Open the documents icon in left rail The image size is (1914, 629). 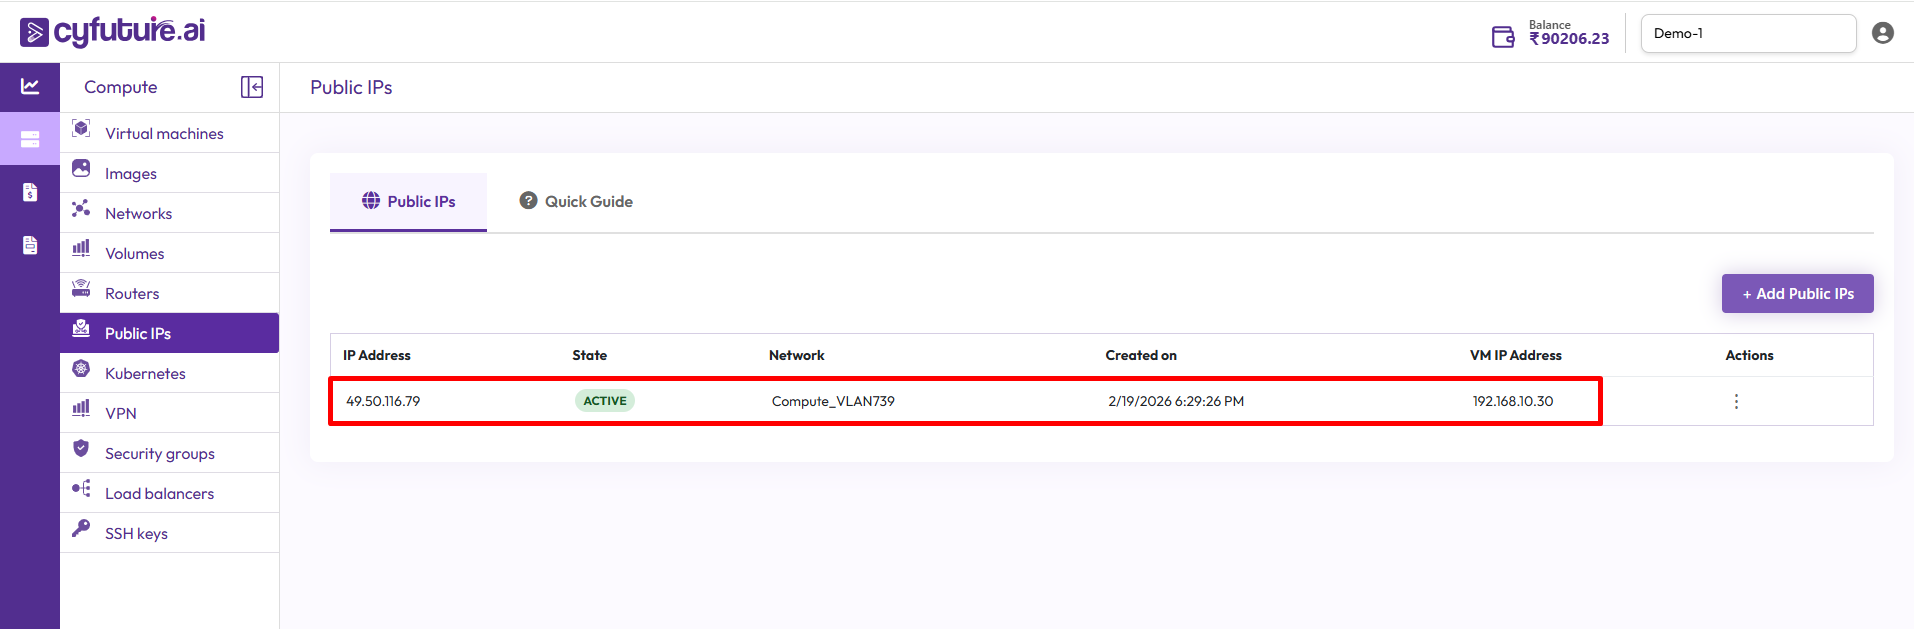(x=30, y=245)
